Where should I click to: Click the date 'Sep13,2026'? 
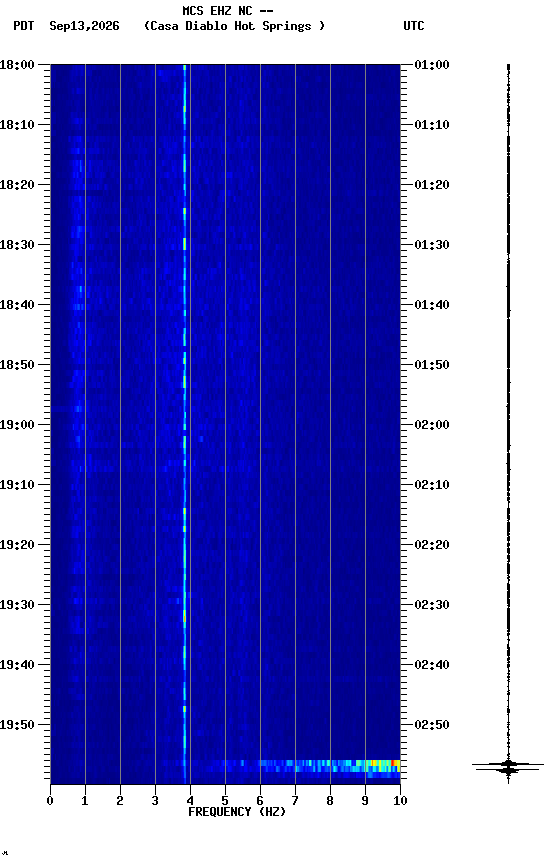pos(84,26)
